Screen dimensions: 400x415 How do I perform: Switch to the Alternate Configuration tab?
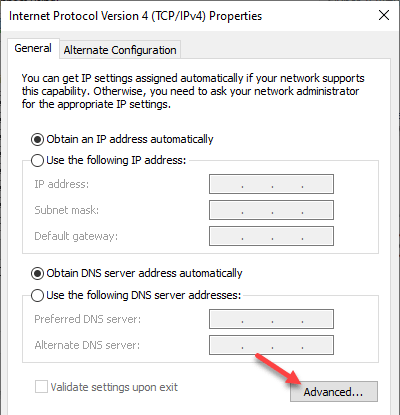pos(120,50)
